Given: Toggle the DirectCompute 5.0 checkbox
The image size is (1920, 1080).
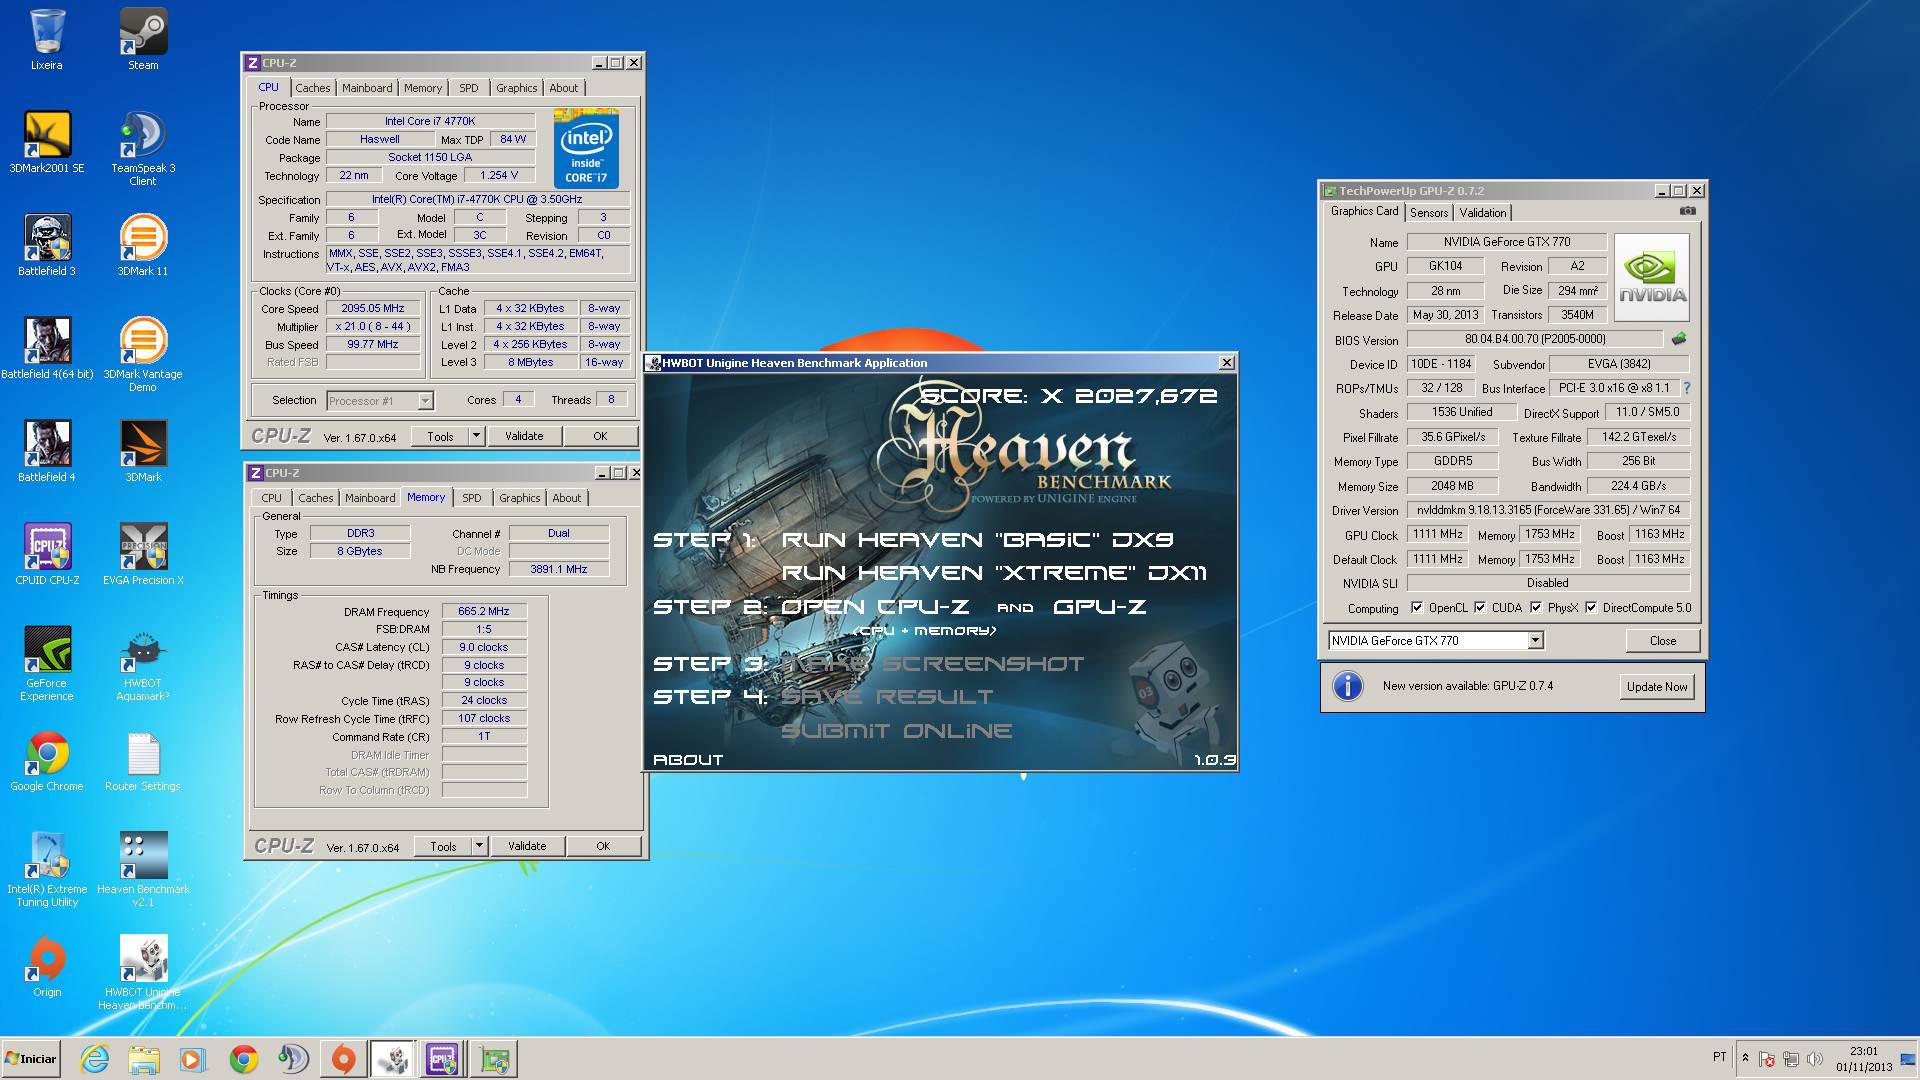Looking at the screenshot, I should 1590,608.
